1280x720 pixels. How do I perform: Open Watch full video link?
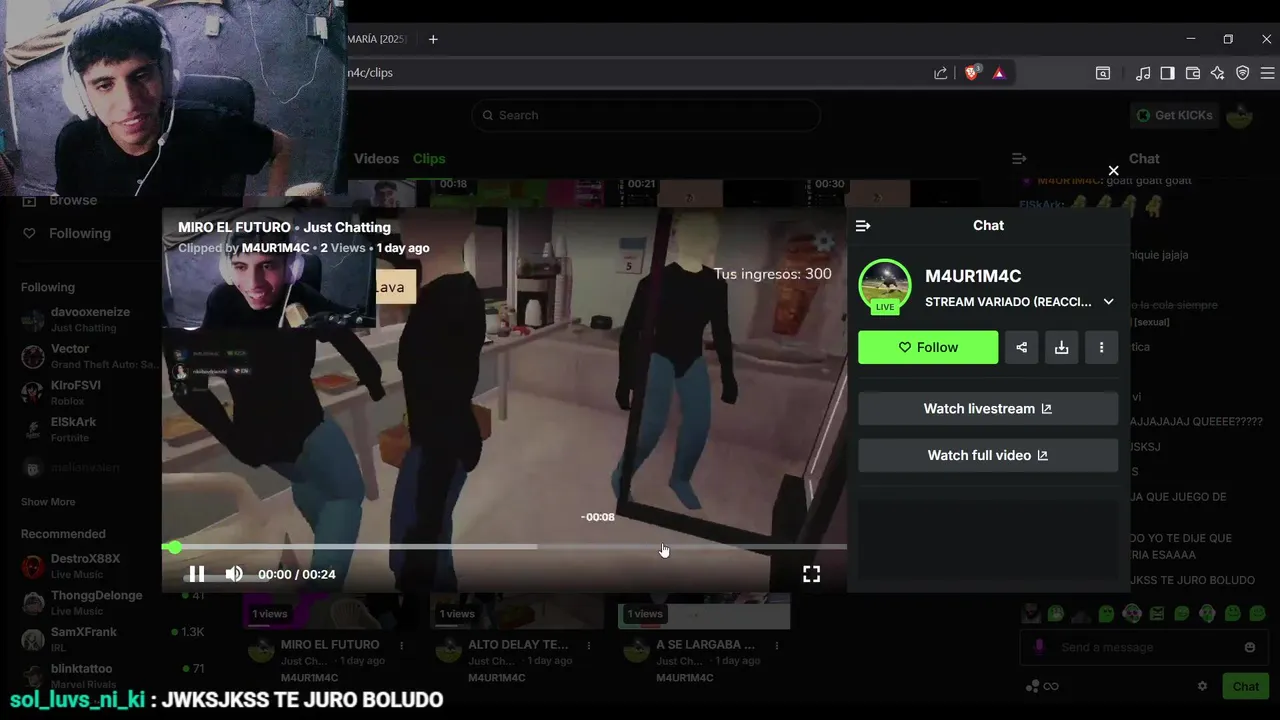[988, 455]
